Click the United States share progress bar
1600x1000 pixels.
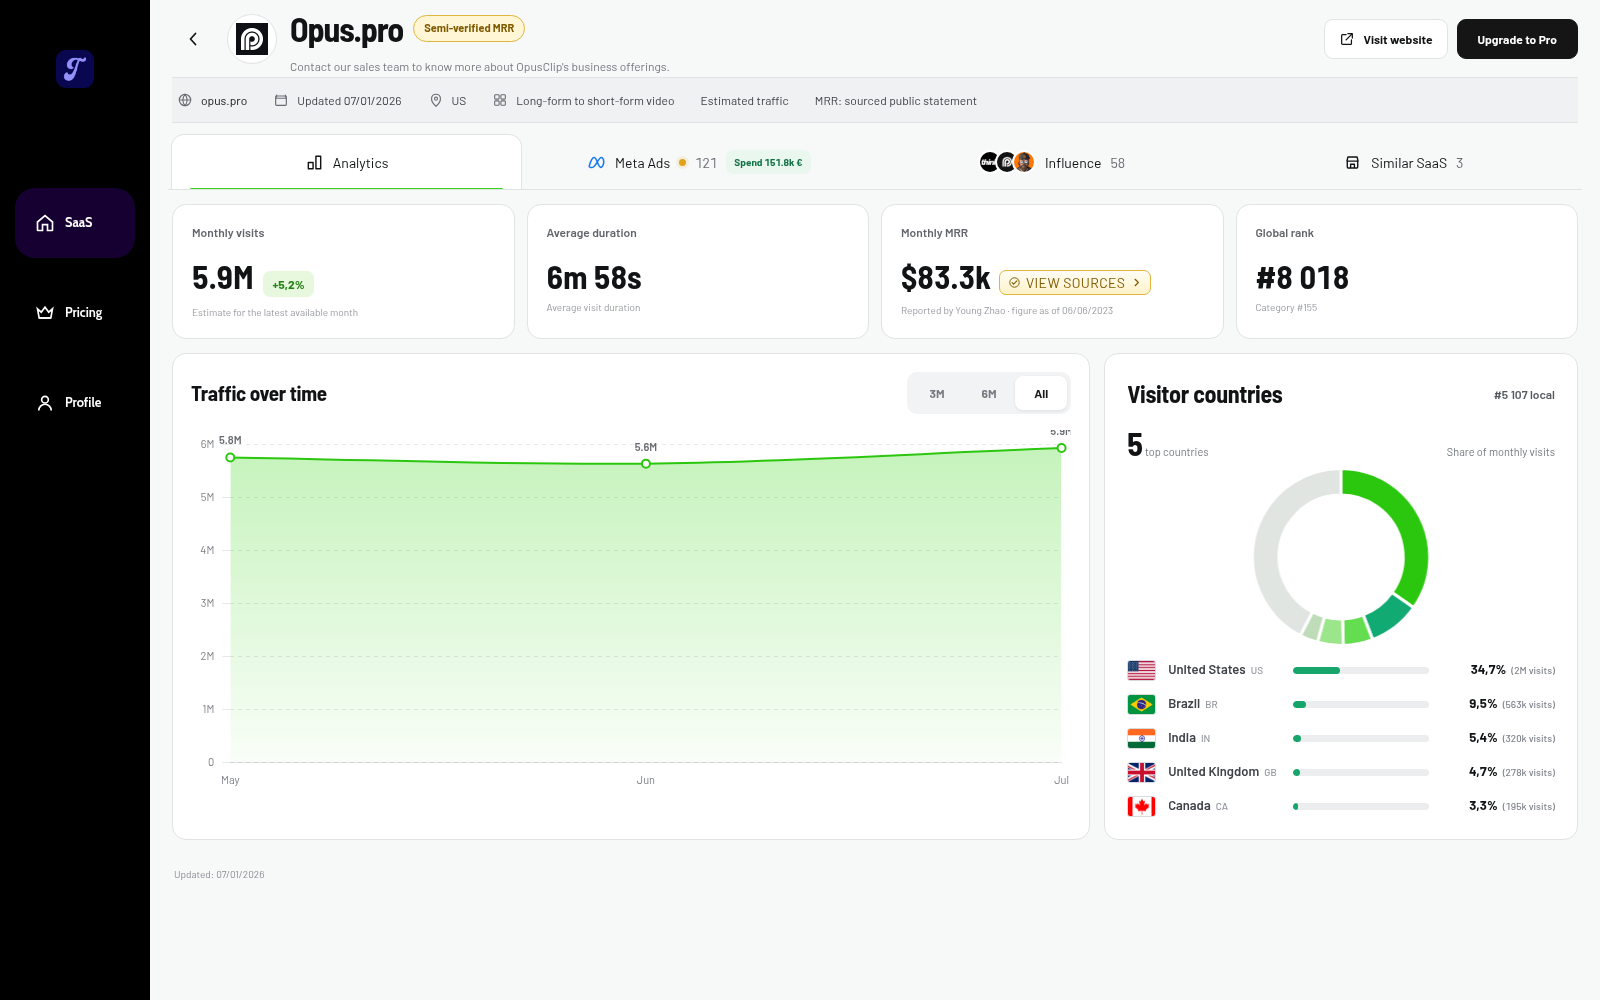pyautogui.click(x=1361, y=670)
